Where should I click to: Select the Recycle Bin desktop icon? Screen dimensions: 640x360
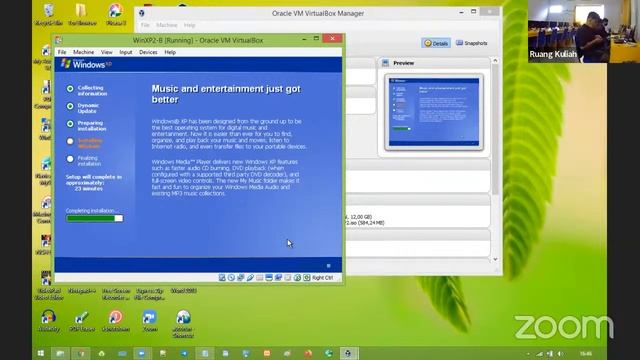[49, 15]
